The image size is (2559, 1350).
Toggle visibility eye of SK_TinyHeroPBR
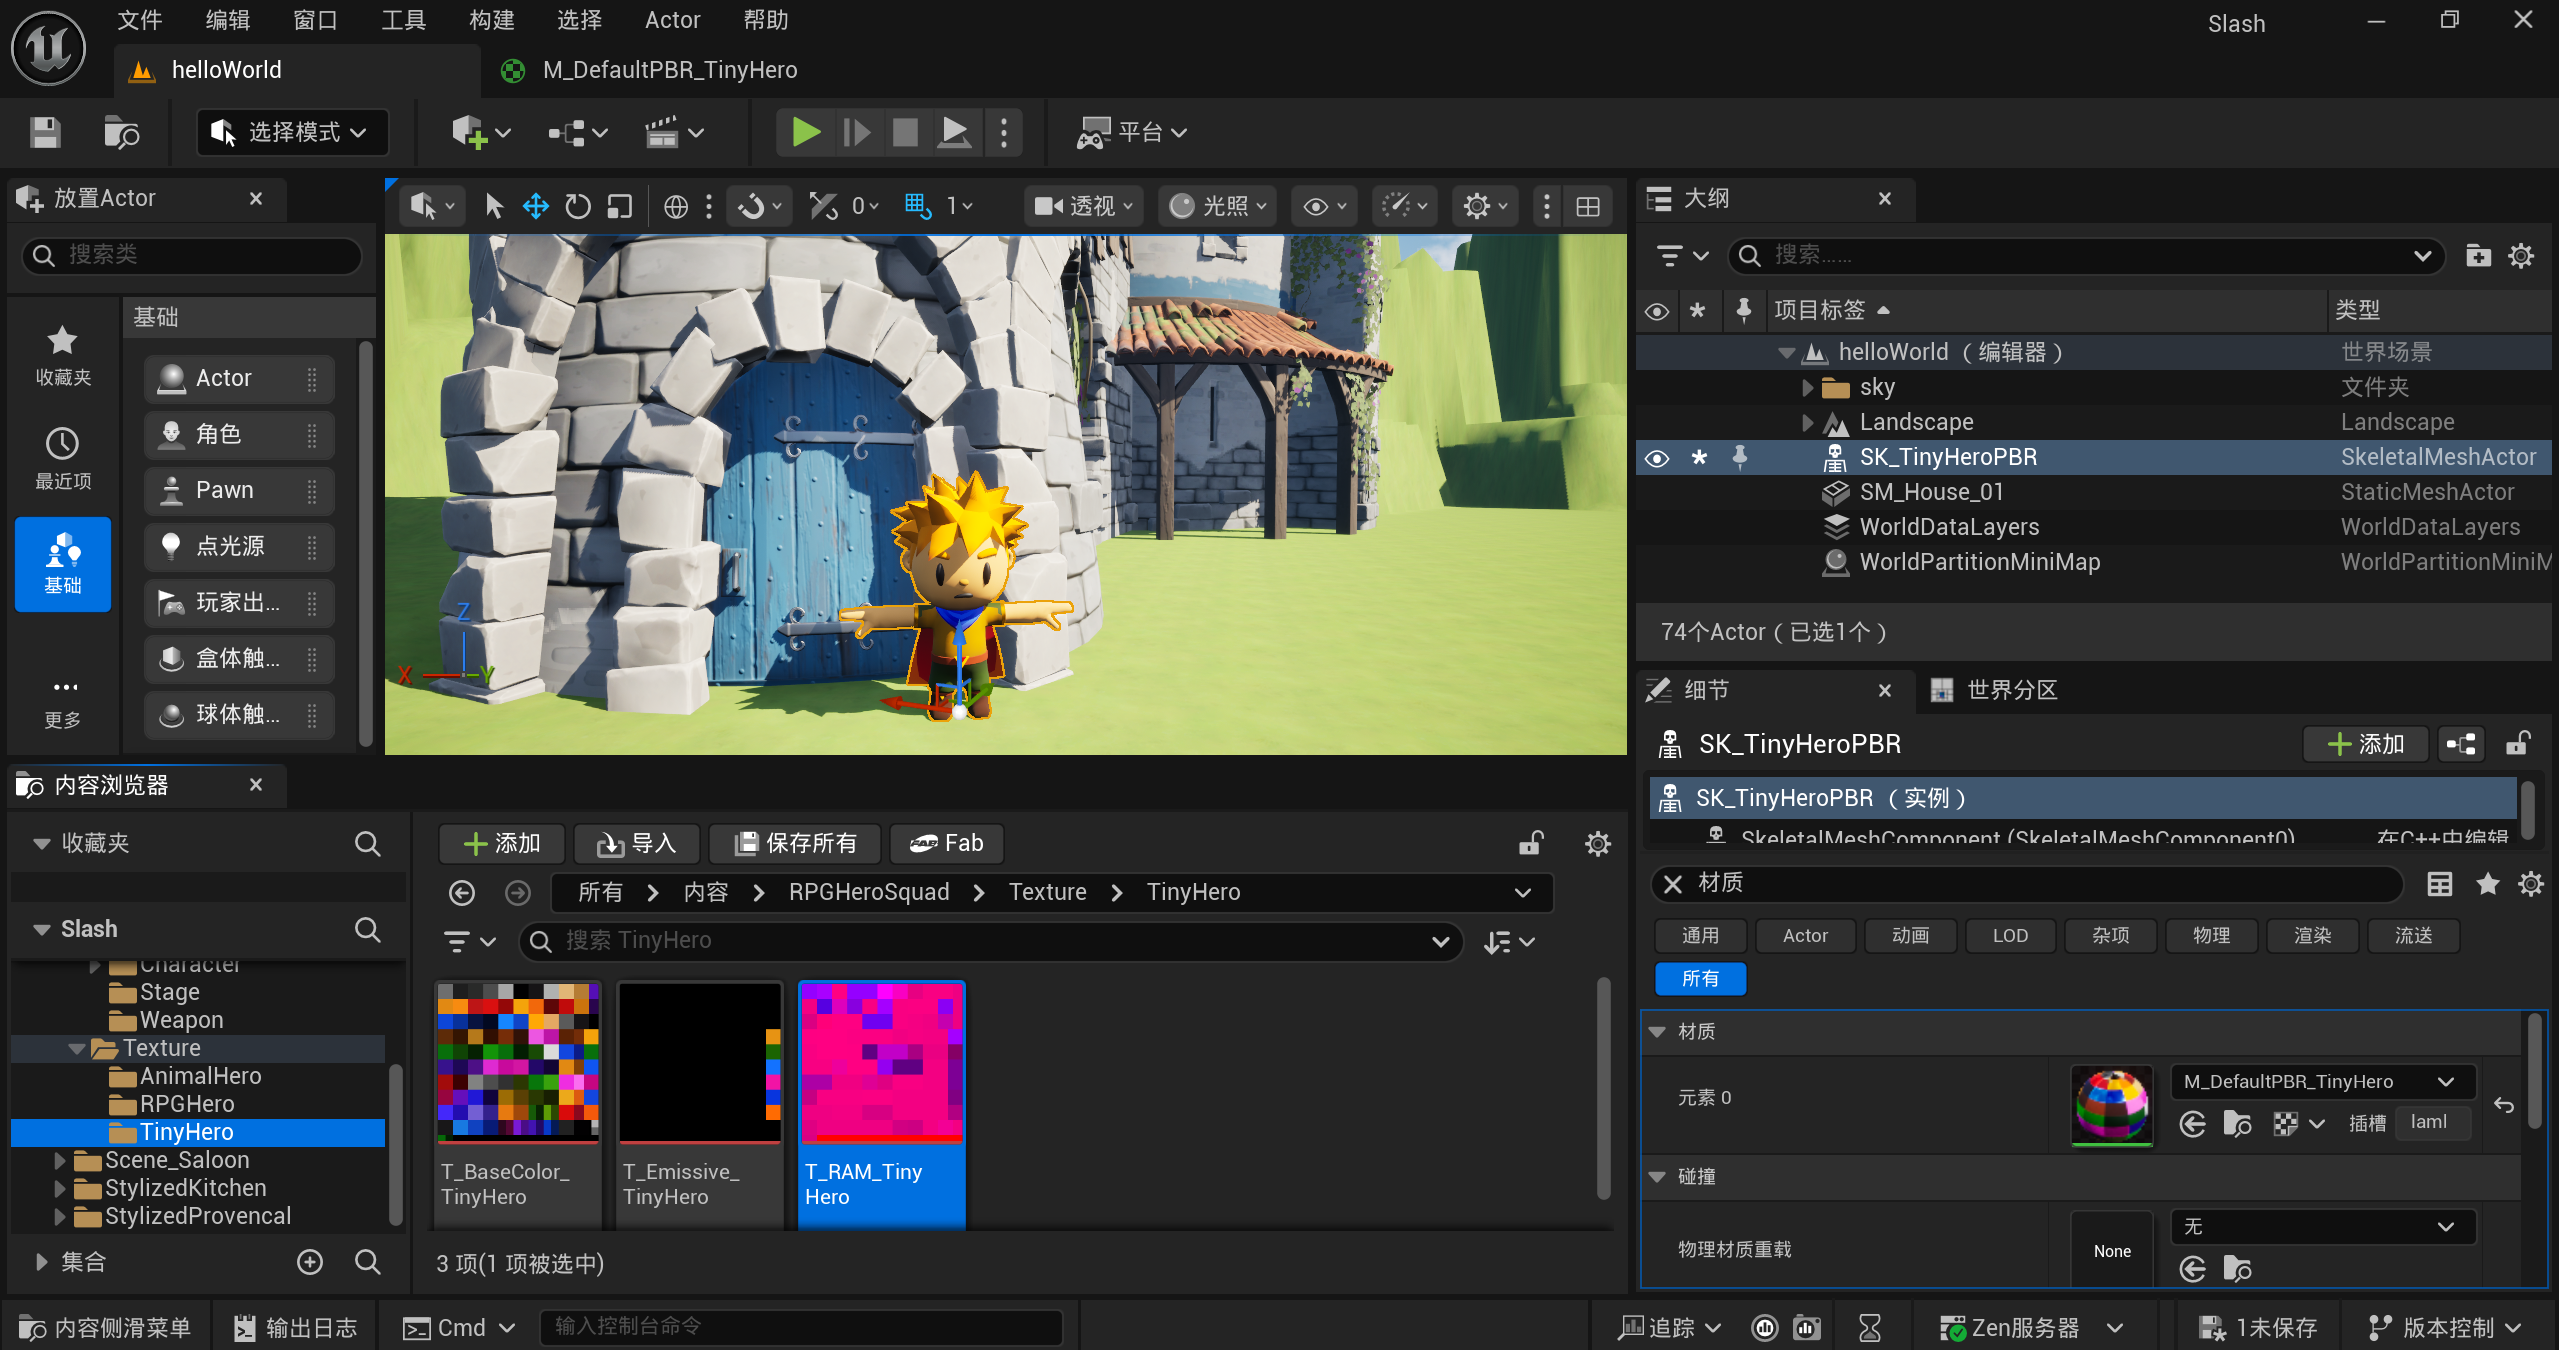pos(1657,458)
